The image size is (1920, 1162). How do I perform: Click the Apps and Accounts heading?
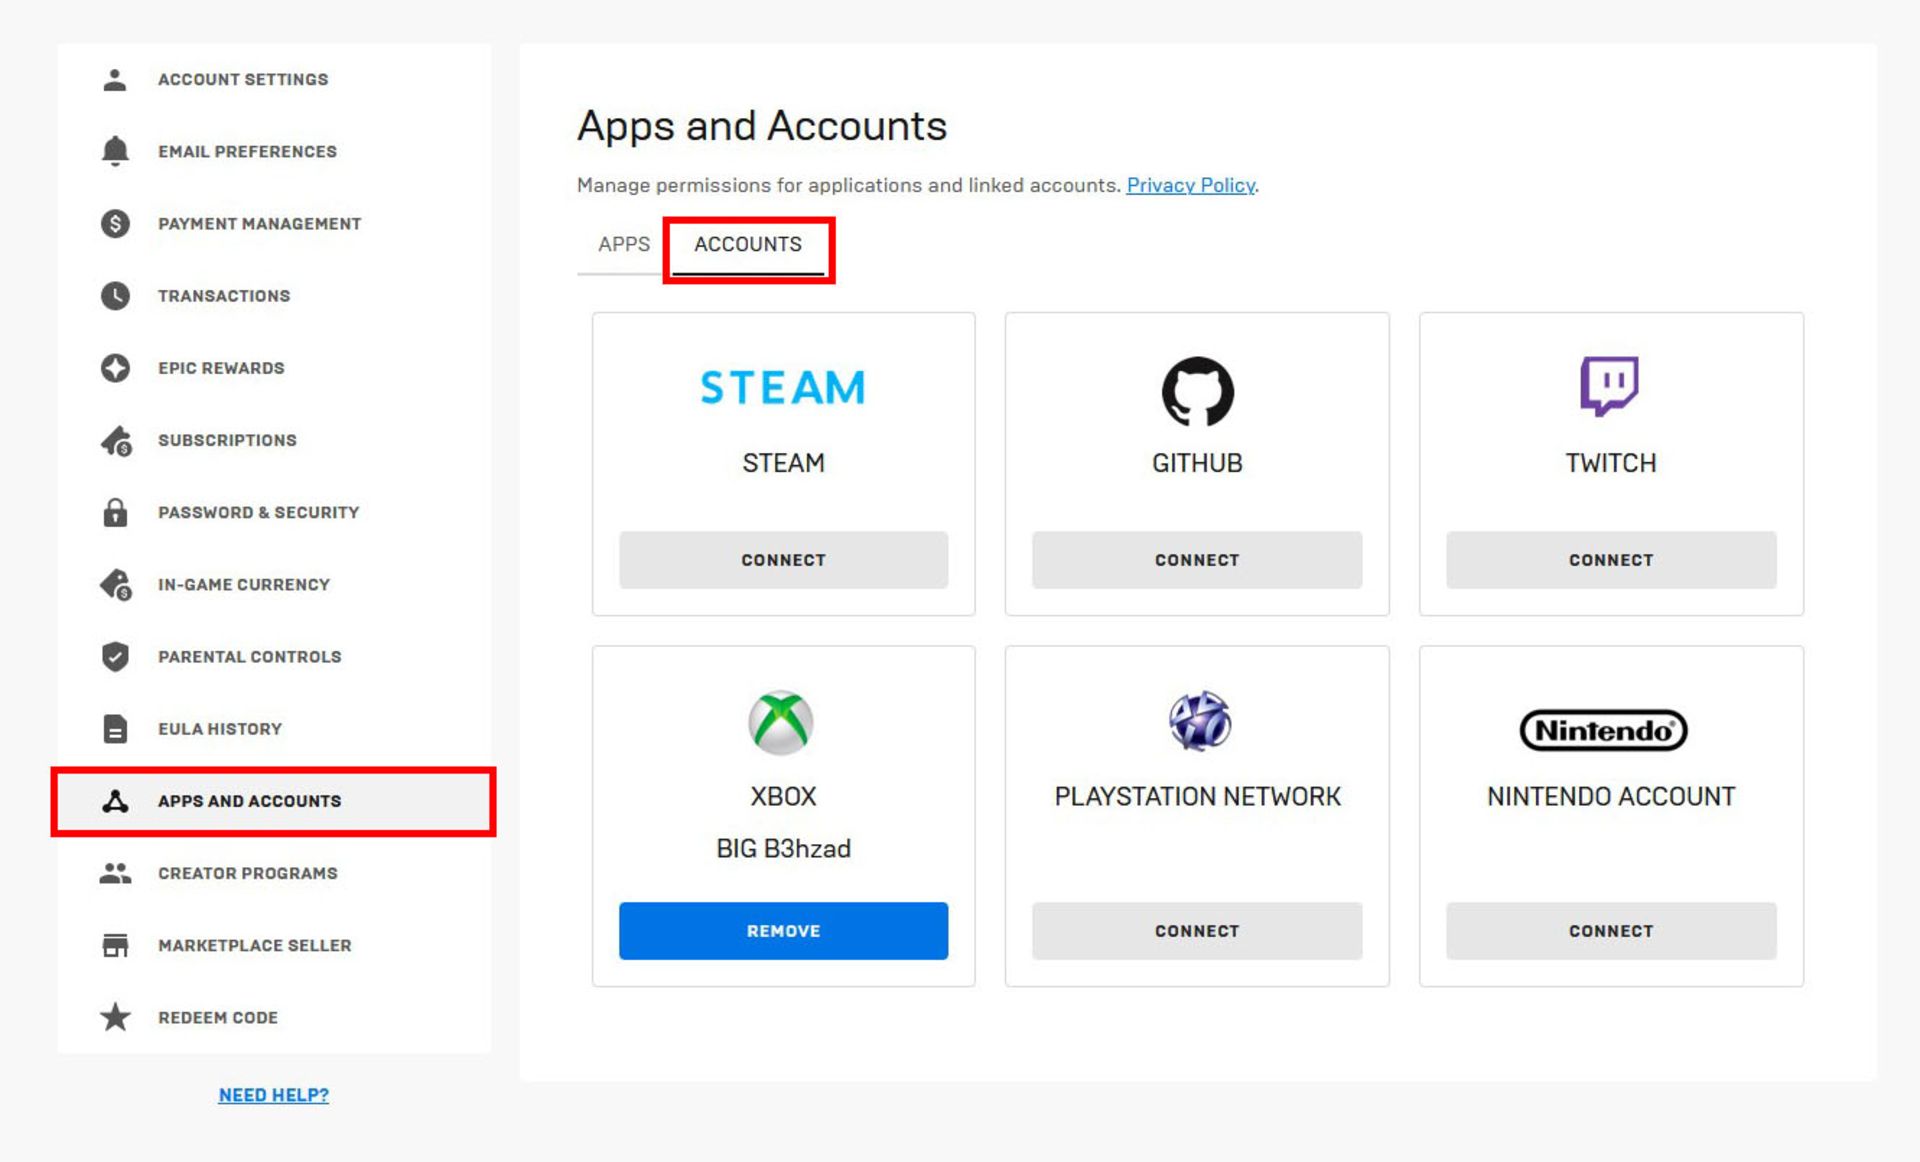tap(761, 126)
